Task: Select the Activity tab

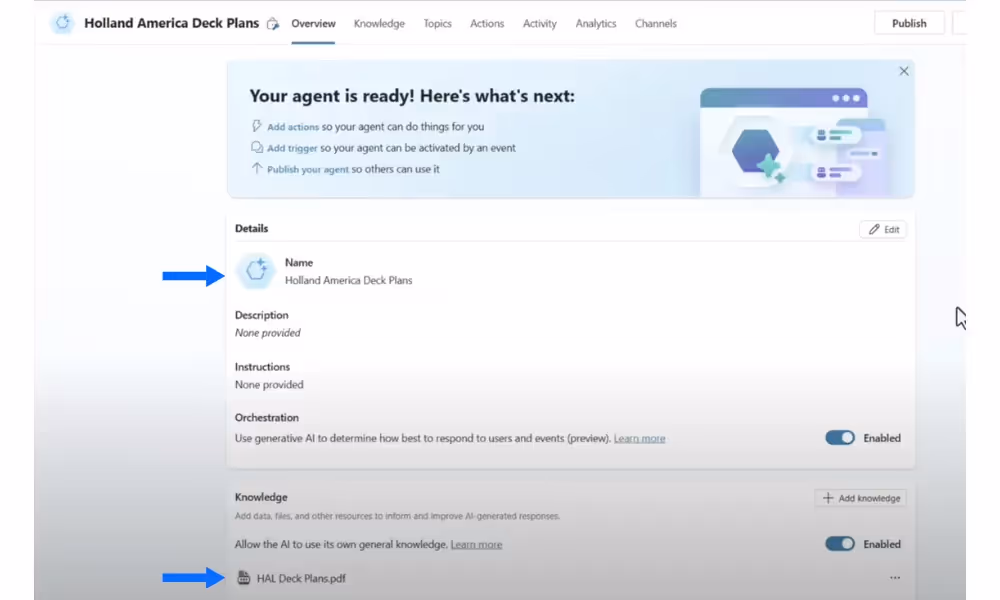Action: (540, 24)
